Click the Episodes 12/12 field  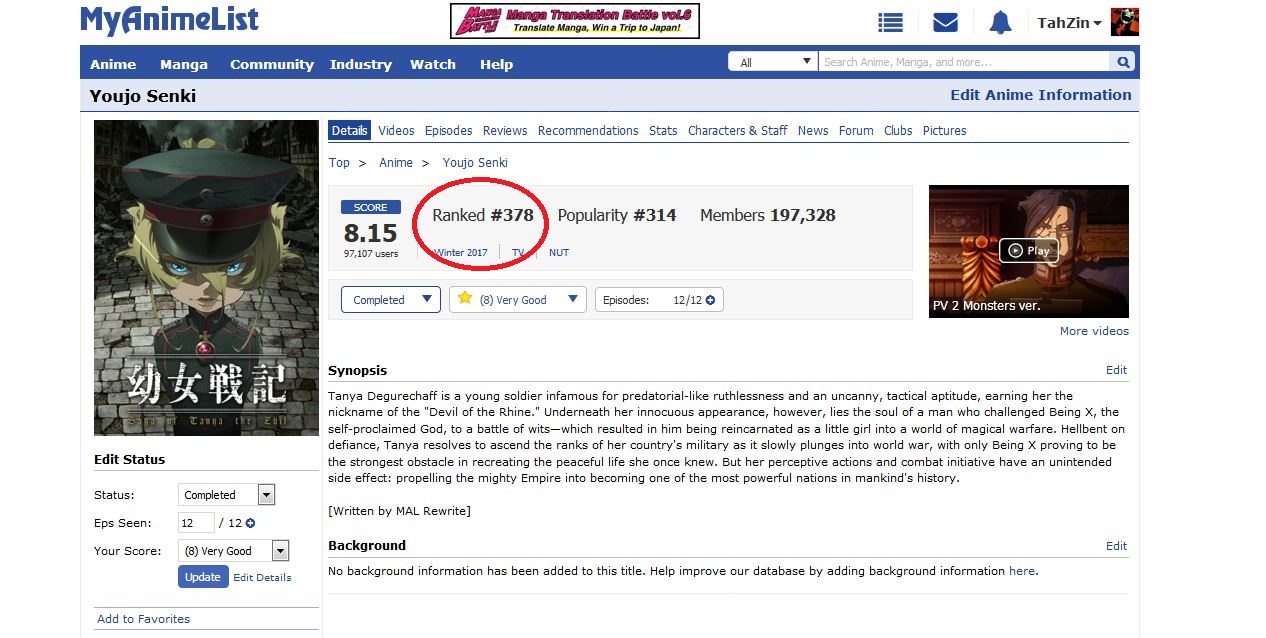pos(659,300)
